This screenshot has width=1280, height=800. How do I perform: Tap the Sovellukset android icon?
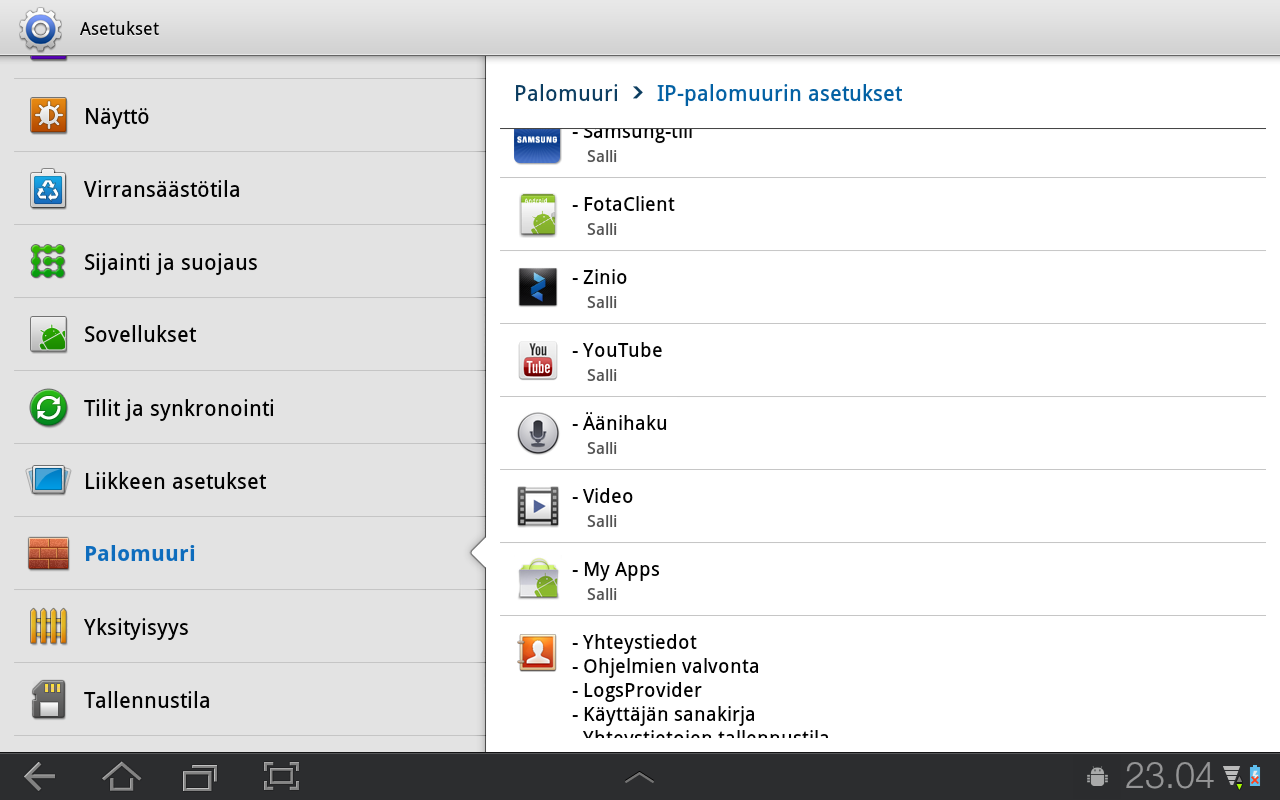click(x=48, y=335)
